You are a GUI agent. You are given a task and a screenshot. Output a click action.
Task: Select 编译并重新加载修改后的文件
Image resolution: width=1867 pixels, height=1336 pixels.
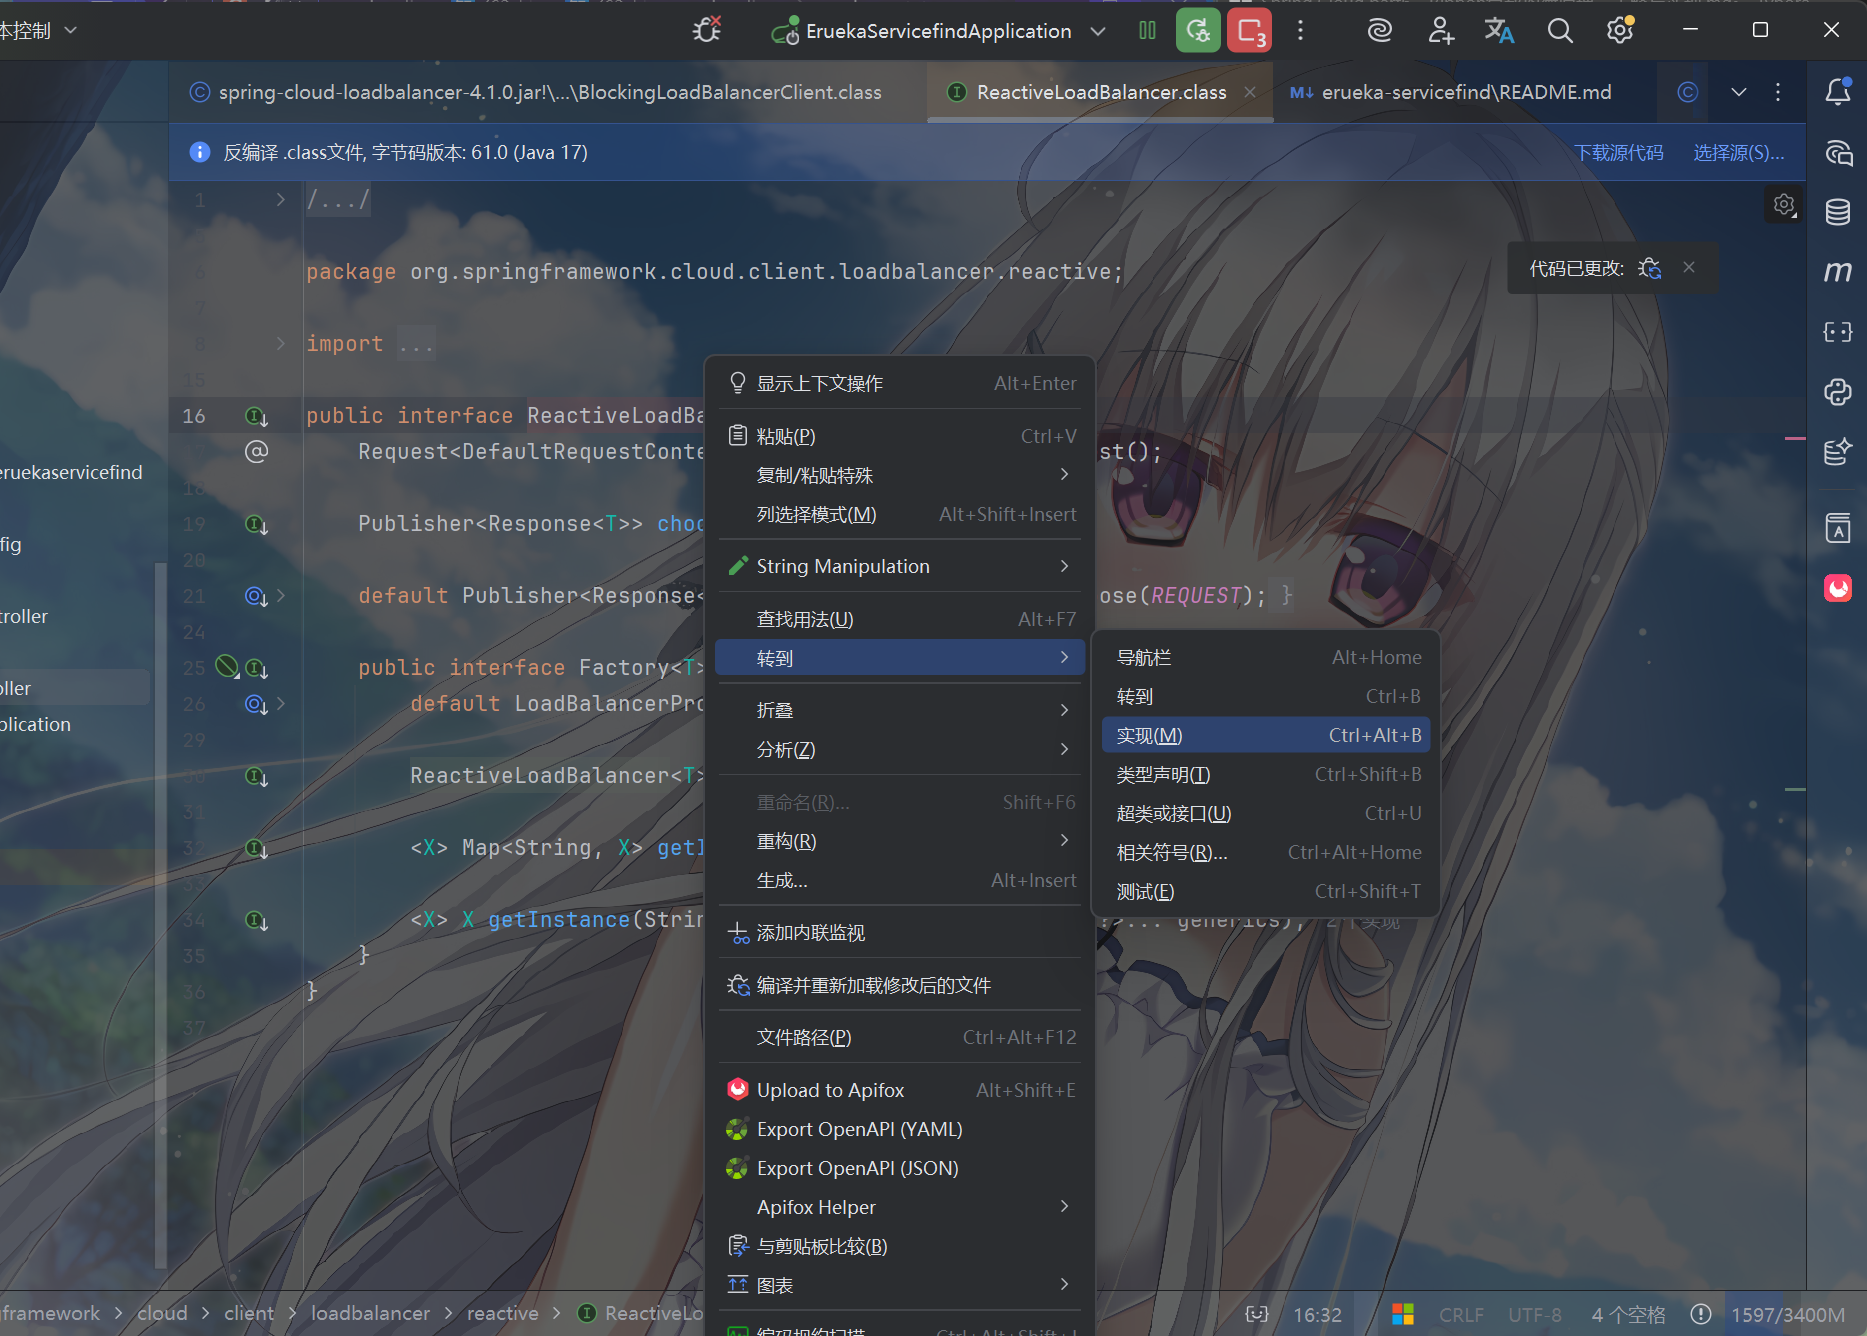pyautogui.click(x=900, y=985)
